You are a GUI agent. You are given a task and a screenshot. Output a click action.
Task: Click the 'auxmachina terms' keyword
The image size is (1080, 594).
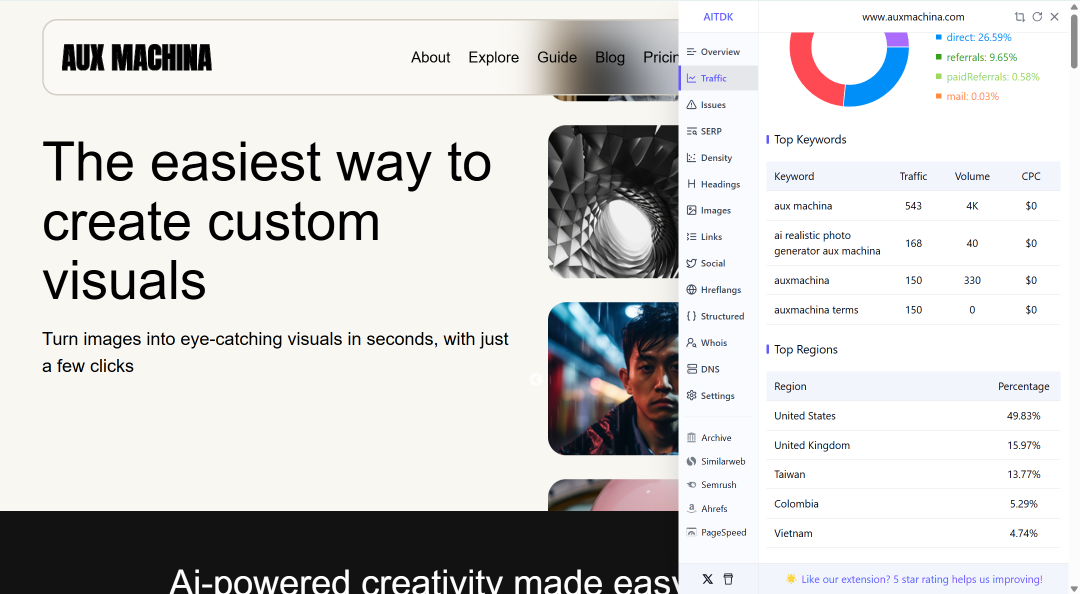coord(816,310)
